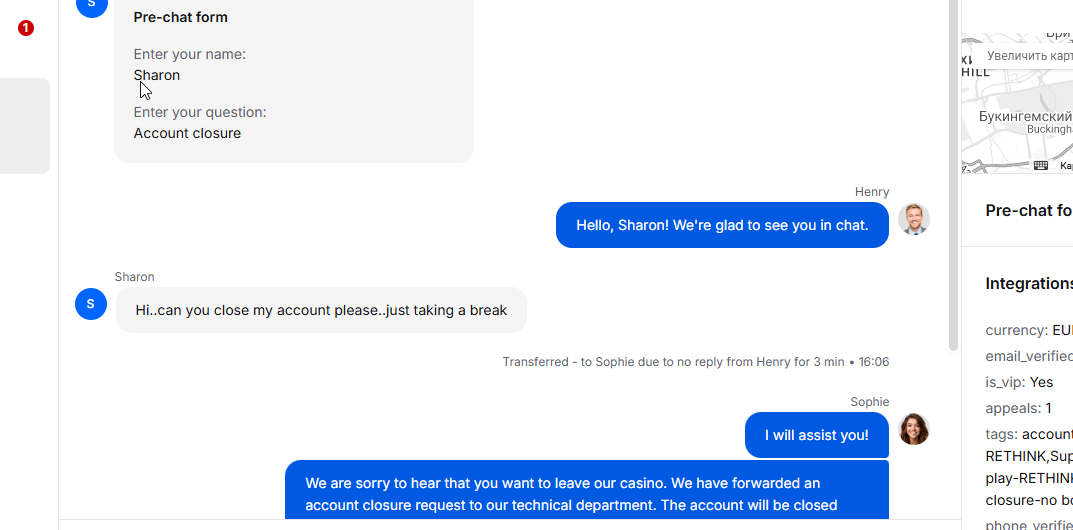Click Sharon's blue S avatar beside her message
Viewport: 1073px width, 530px height.
coord(91,304)
